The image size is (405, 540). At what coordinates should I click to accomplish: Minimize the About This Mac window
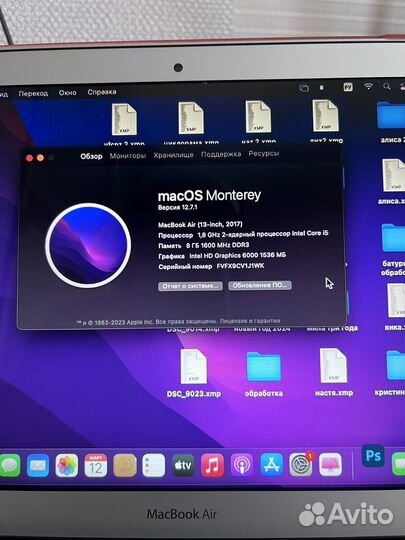(40, 158)
